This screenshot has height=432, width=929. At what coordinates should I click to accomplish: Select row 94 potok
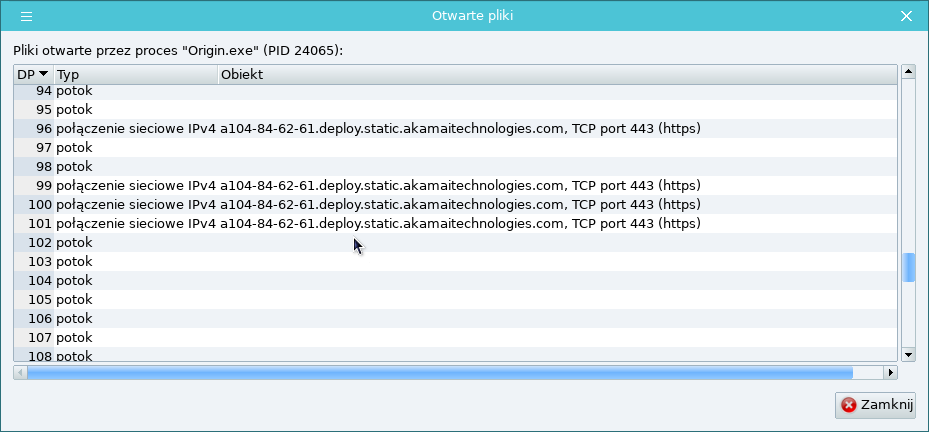[456, 91]
